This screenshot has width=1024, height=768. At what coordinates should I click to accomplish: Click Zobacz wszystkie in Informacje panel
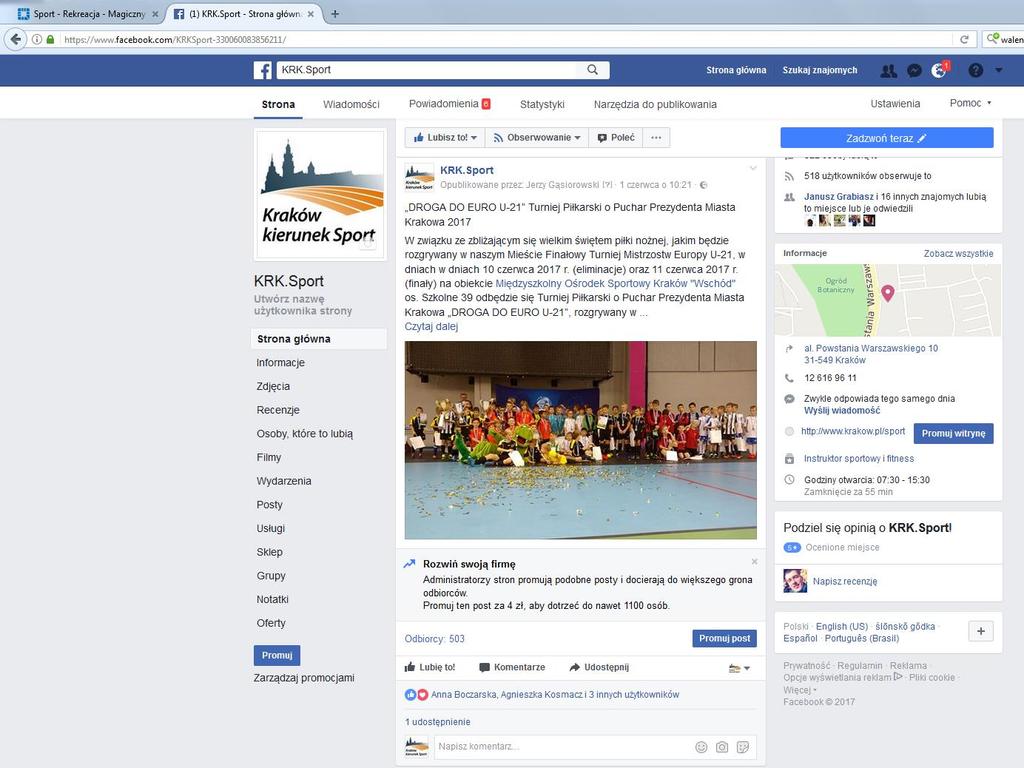958,253
